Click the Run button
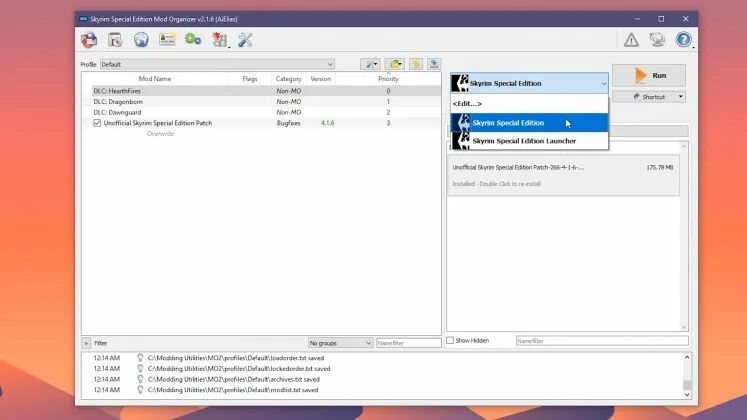The image size is (747, 420). click(x=649, y=75)
